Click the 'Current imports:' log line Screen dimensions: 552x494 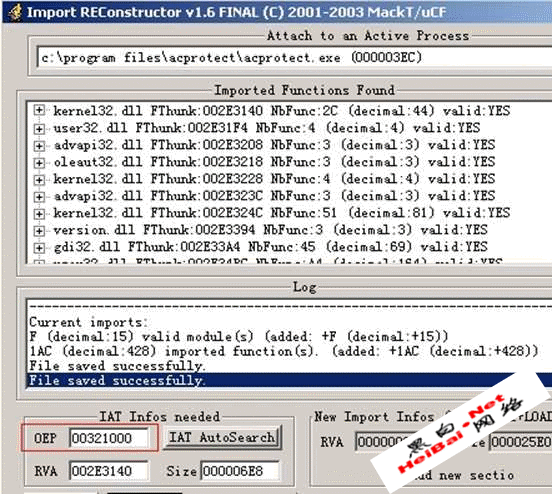click(x=88, y=322)
